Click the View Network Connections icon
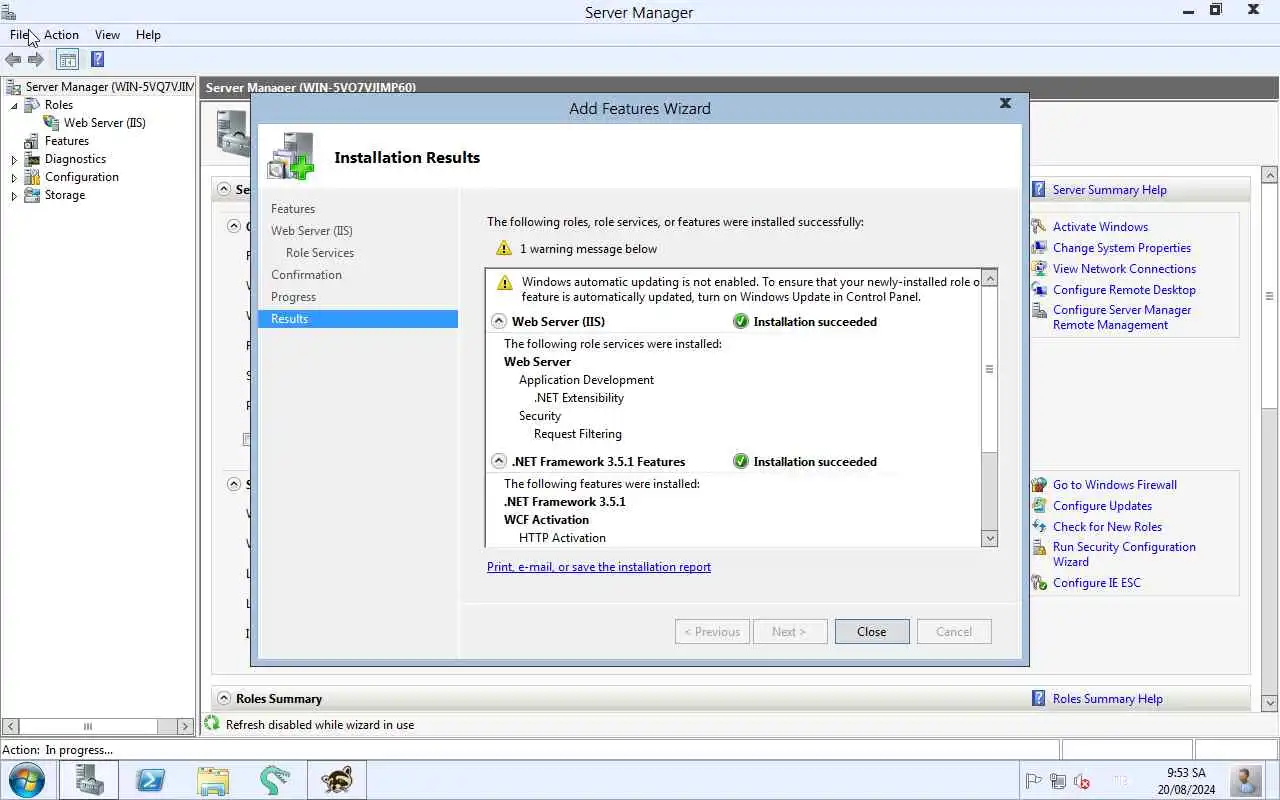 pyautogui.click(x=1039, y=269)
